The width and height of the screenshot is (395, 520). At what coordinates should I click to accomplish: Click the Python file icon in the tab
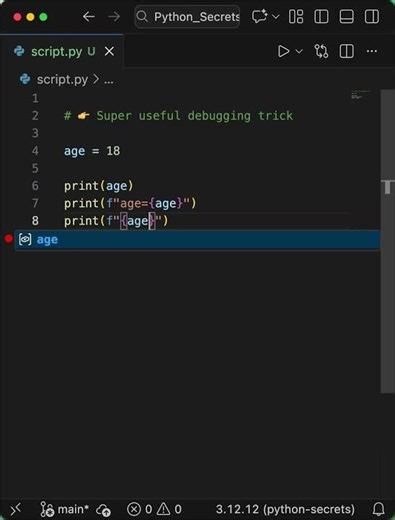pos(19,51)
